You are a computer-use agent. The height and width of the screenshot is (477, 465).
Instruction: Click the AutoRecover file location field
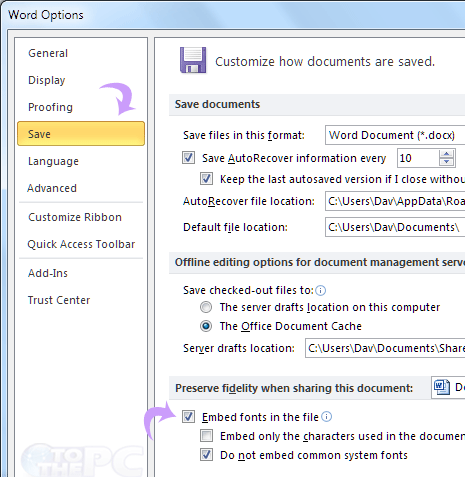[395, 201]
